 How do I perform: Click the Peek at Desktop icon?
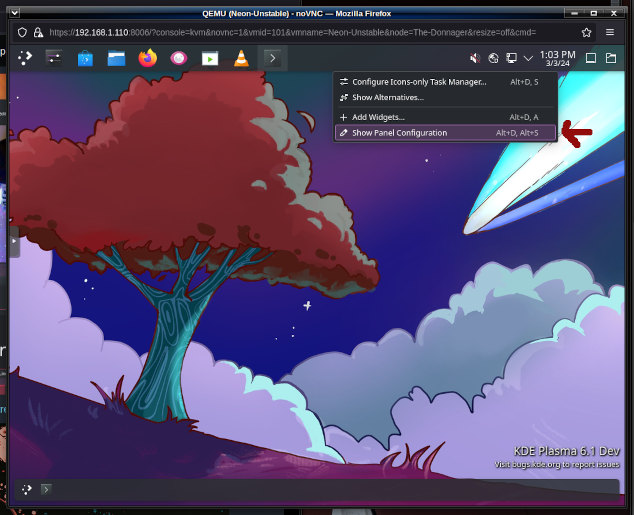591,58
